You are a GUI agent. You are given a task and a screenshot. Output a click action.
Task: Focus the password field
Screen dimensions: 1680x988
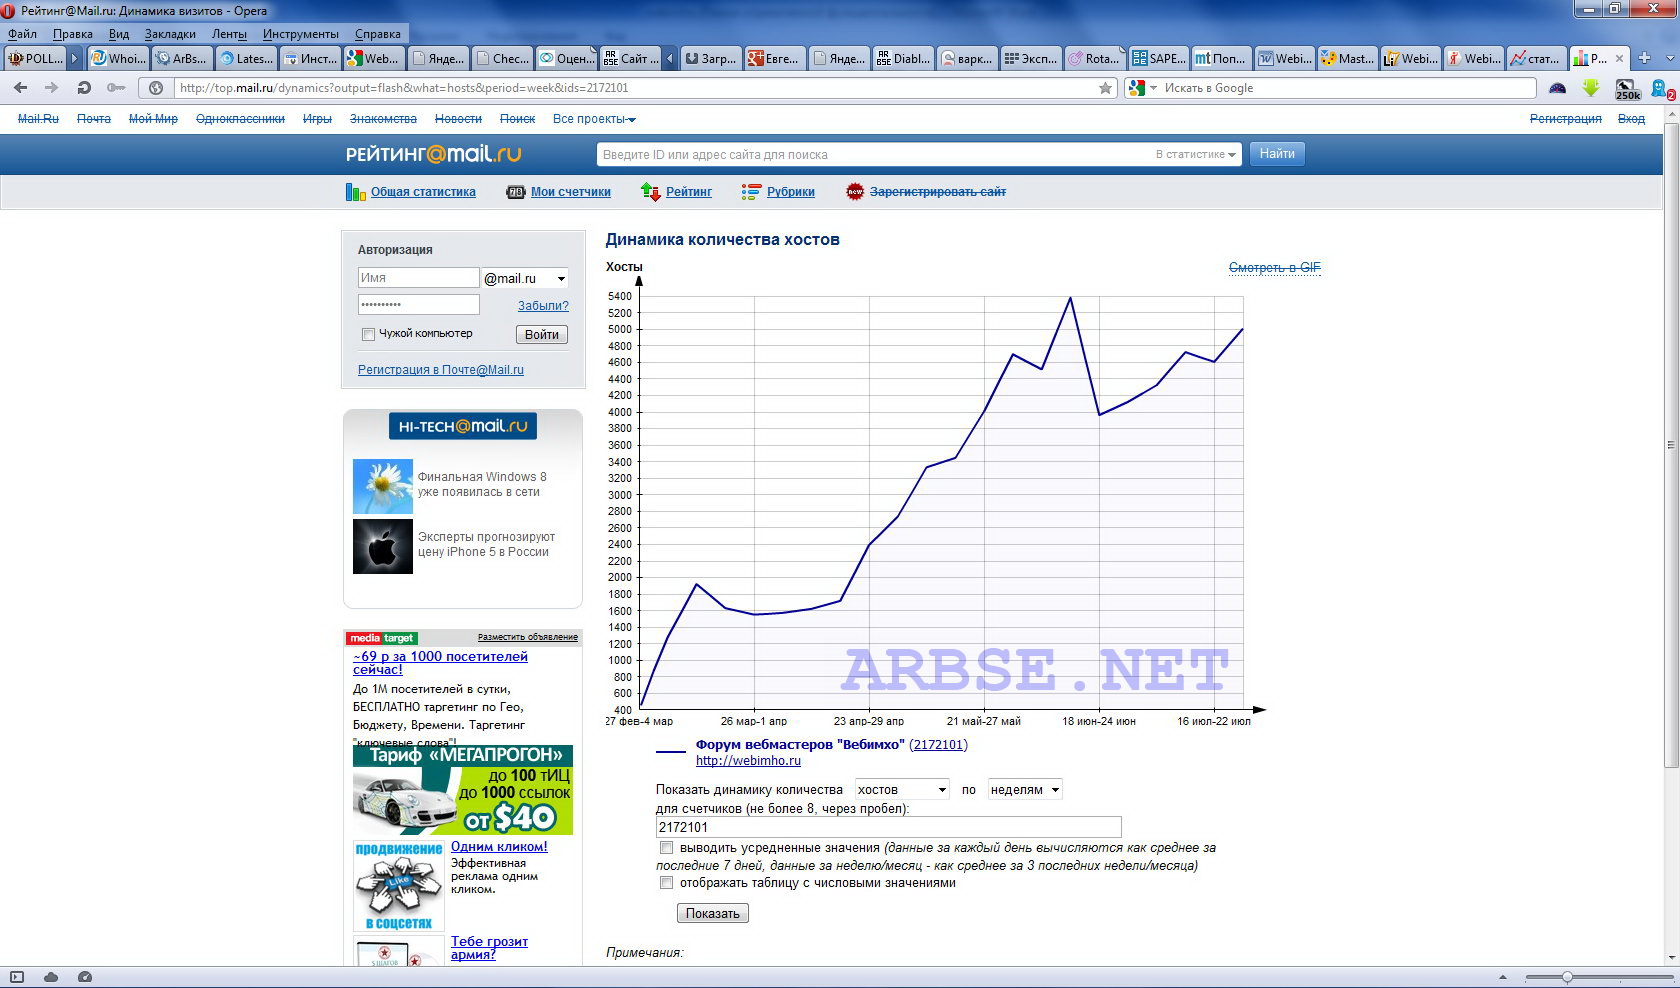[x=419, y=305]
